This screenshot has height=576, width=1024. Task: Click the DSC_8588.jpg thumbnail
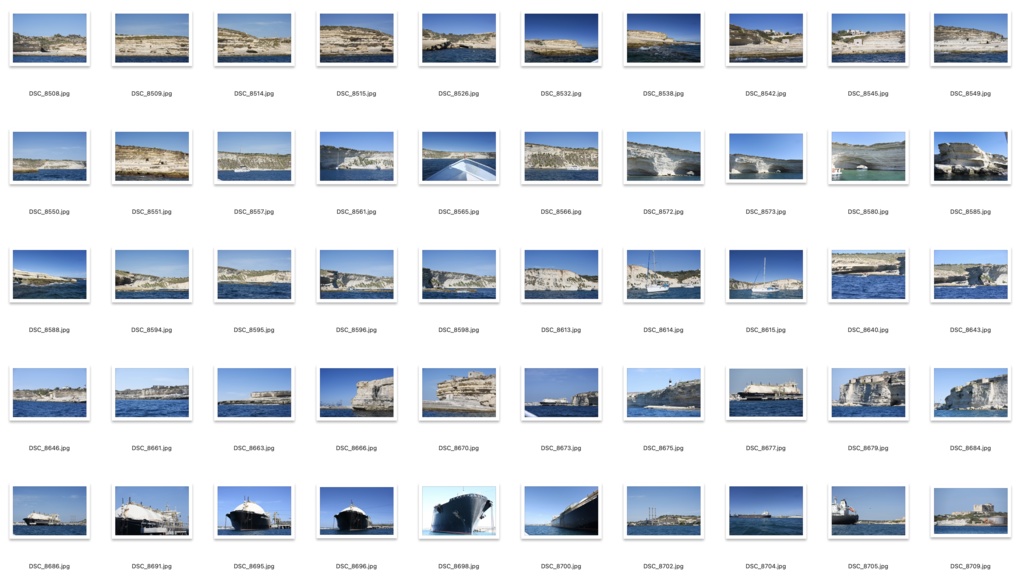click(50, 275)
